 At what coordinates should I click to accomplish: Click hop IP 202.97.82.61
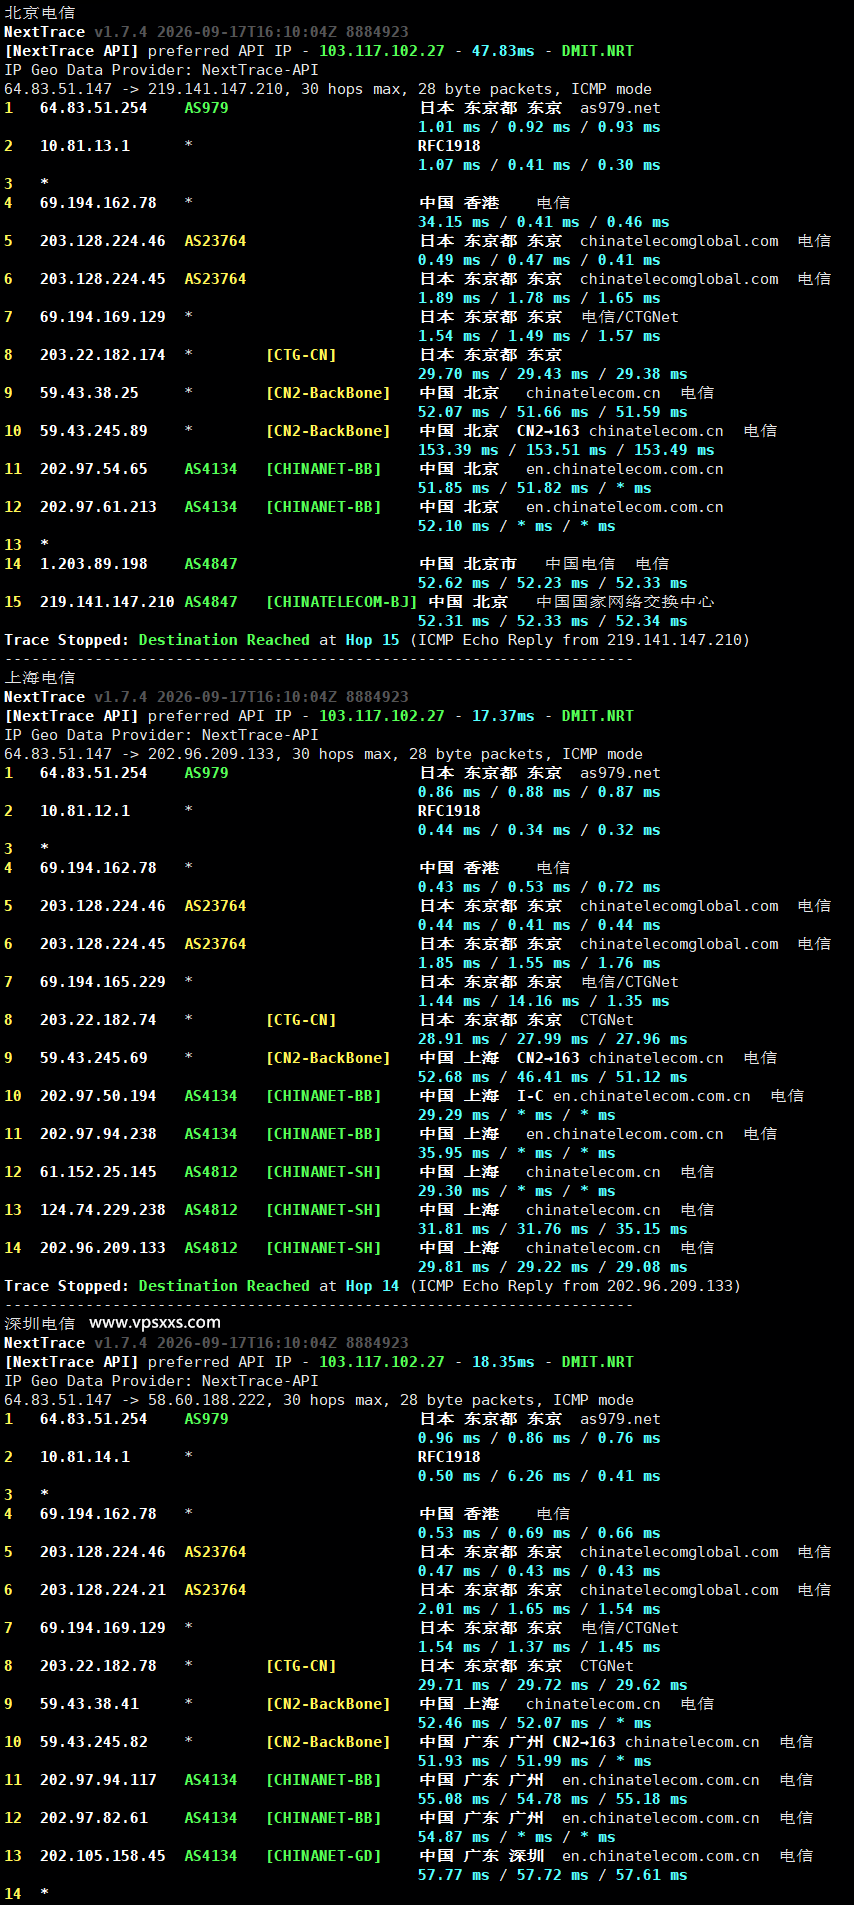point(94,1818)
